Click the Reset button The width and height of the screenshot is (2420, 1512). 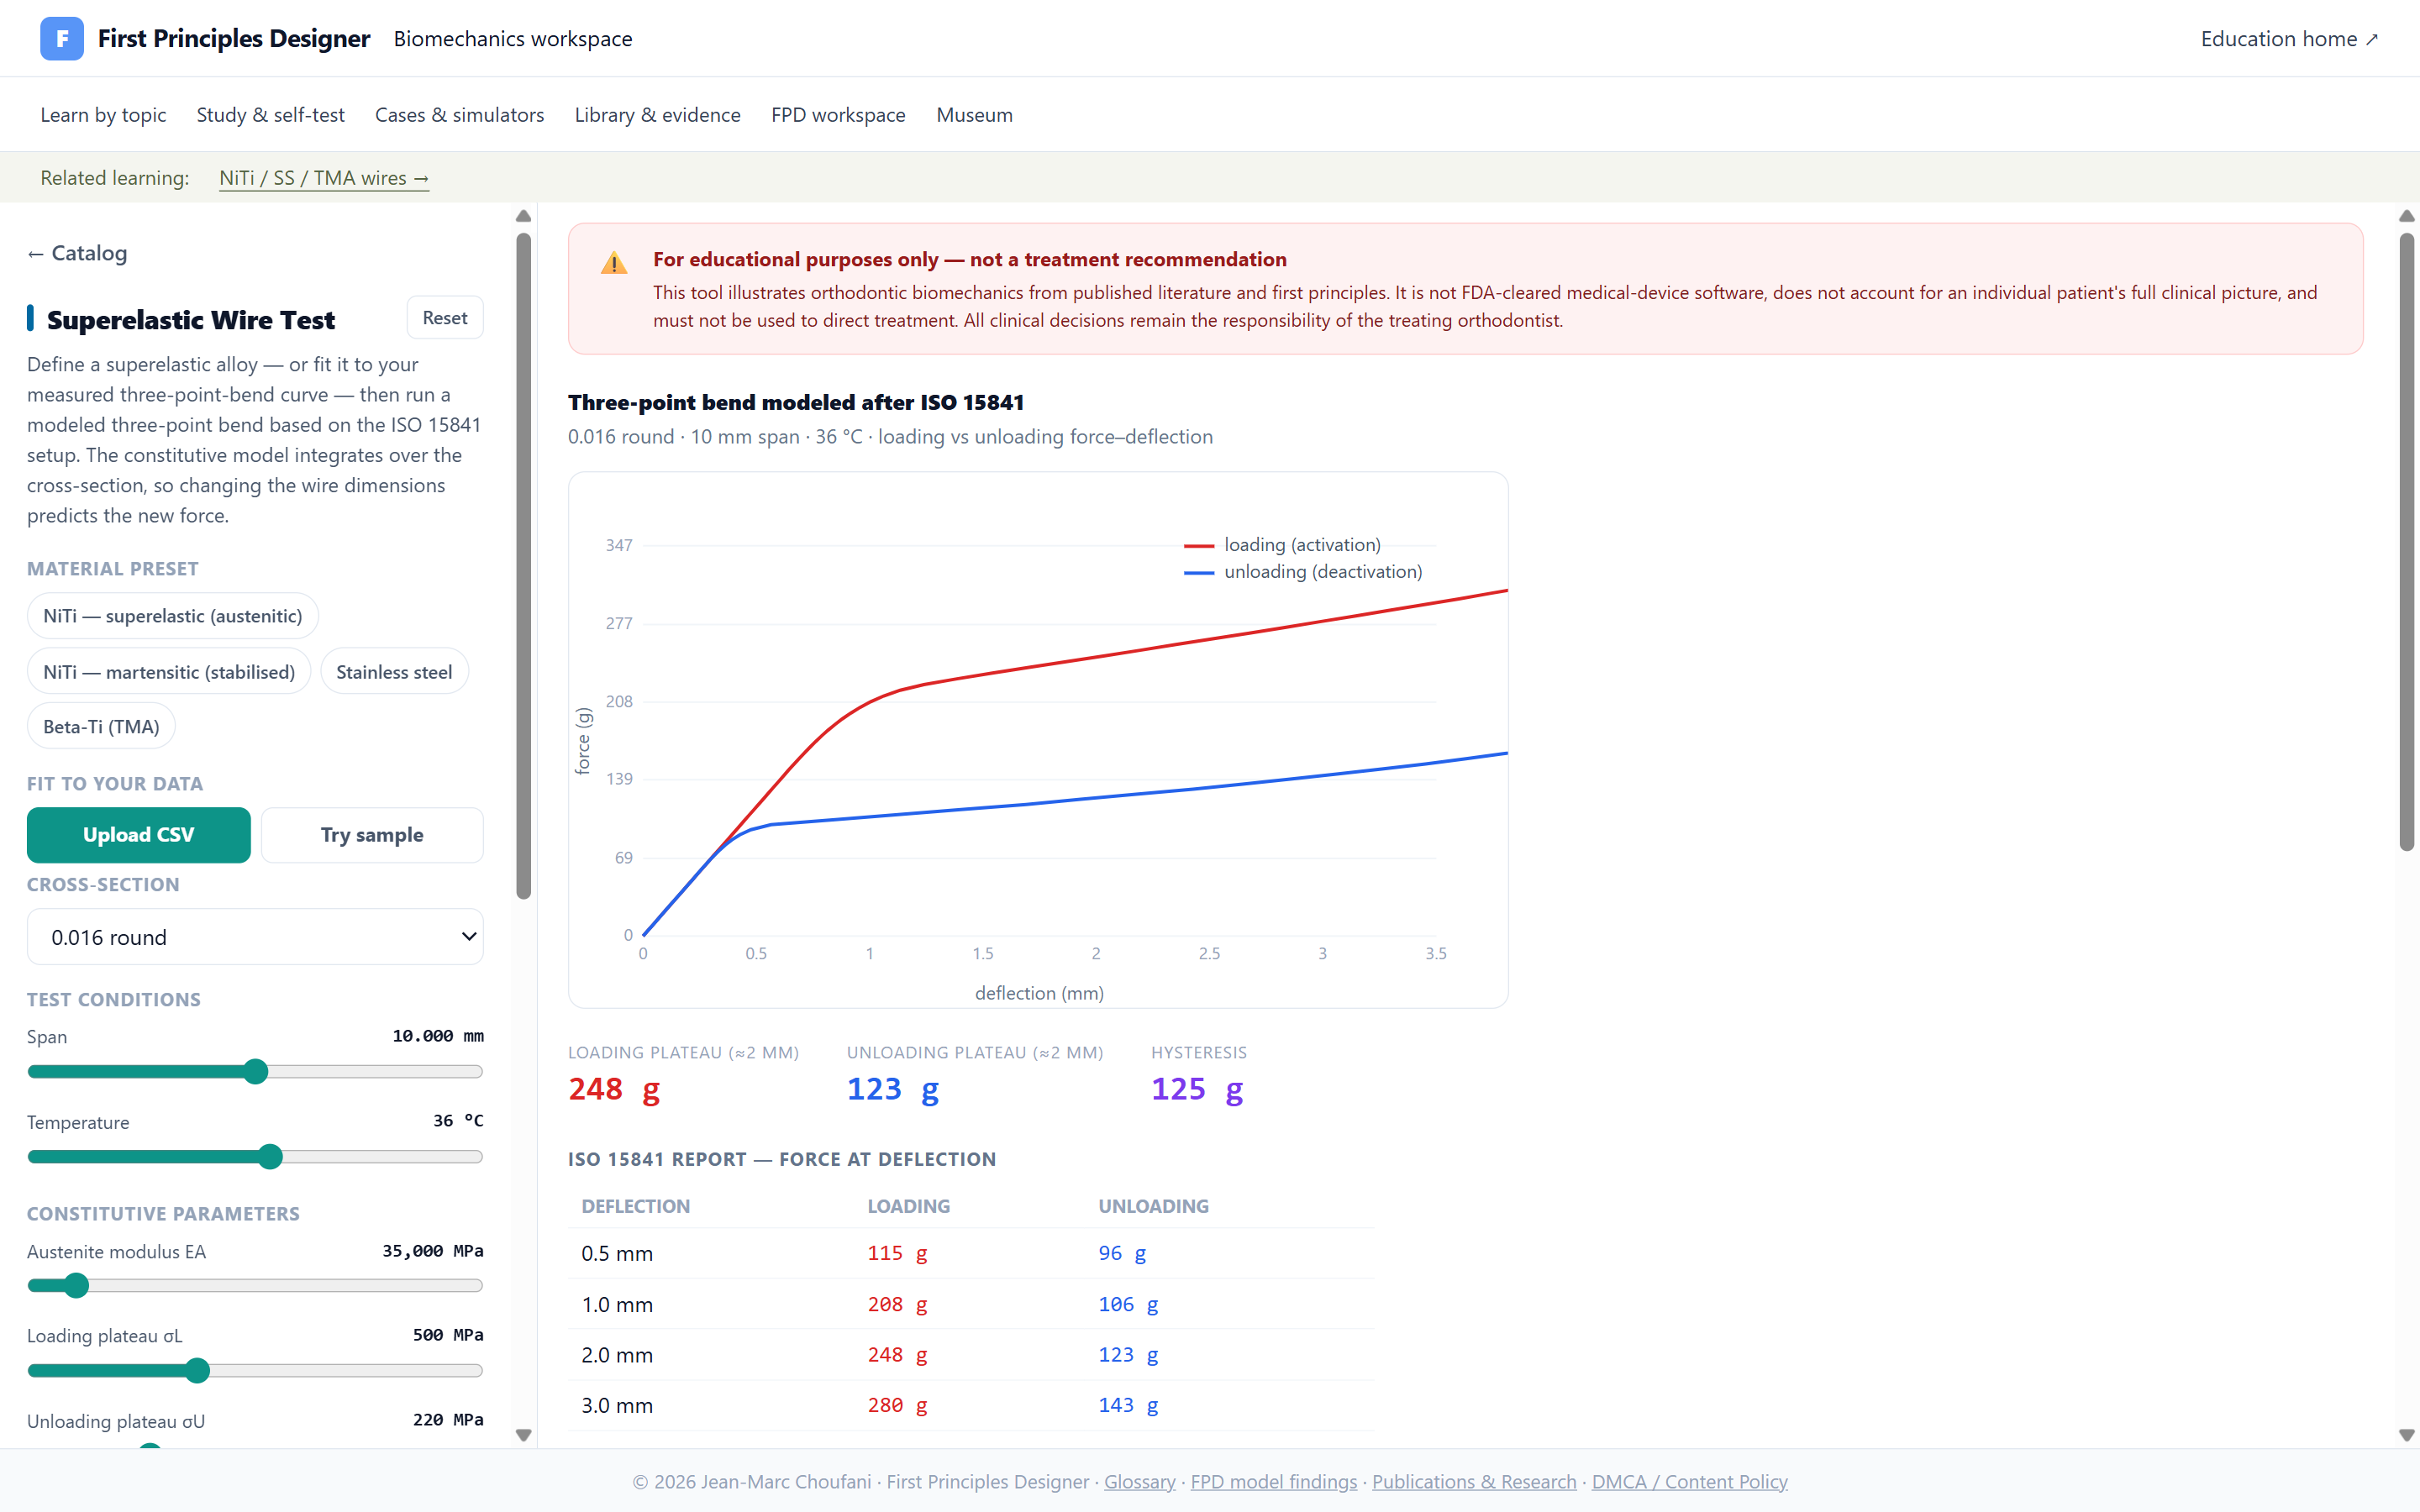click(x=445, y=318)
